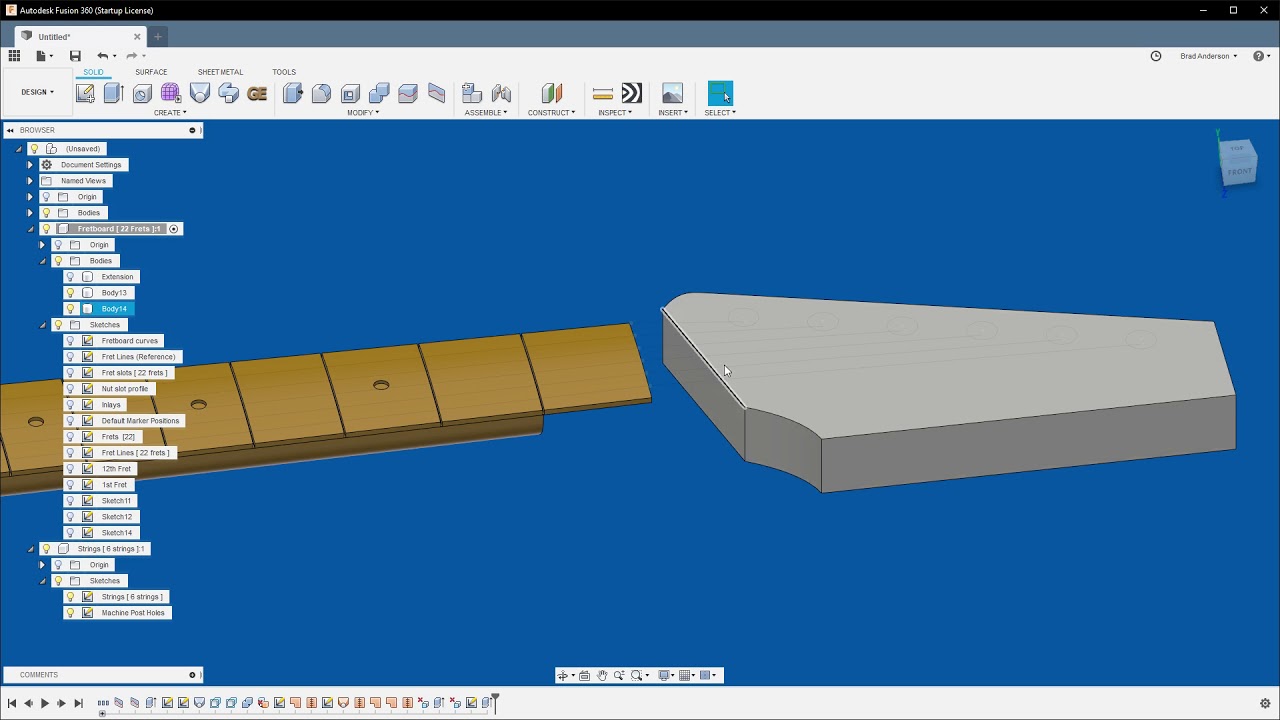1280x720 pixels.
Task: Select the Shell tool icon
Action: tap(350, 93)
